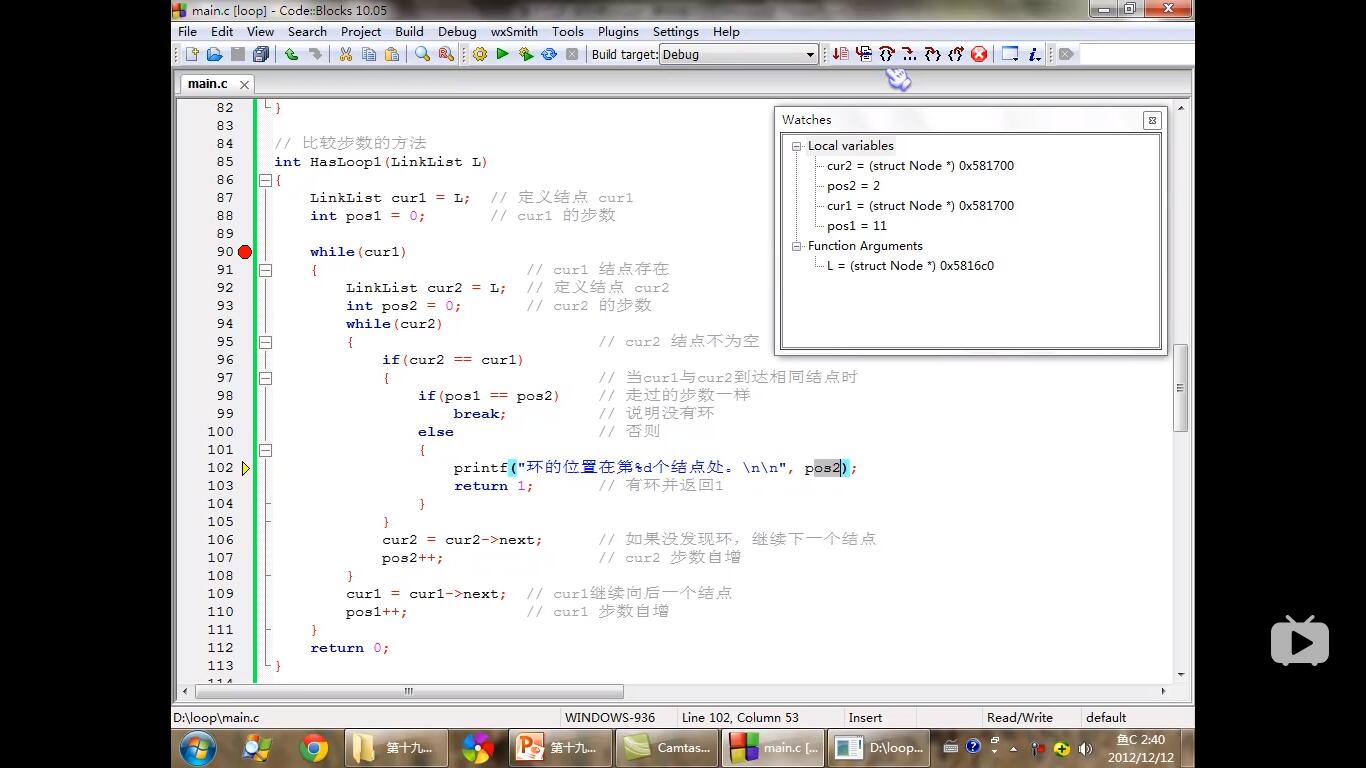
Task: Click the Build gear icon
Action: (480, 54)
